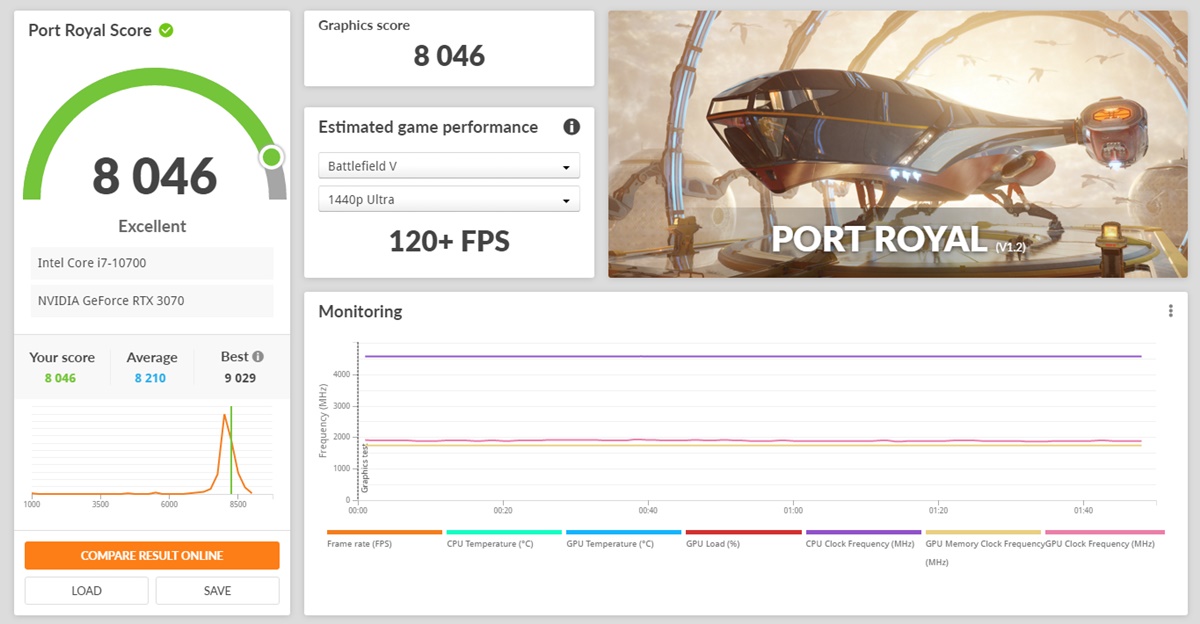Toggle the GPU Load (%) legend item
1200x624 pixels.
743,538
